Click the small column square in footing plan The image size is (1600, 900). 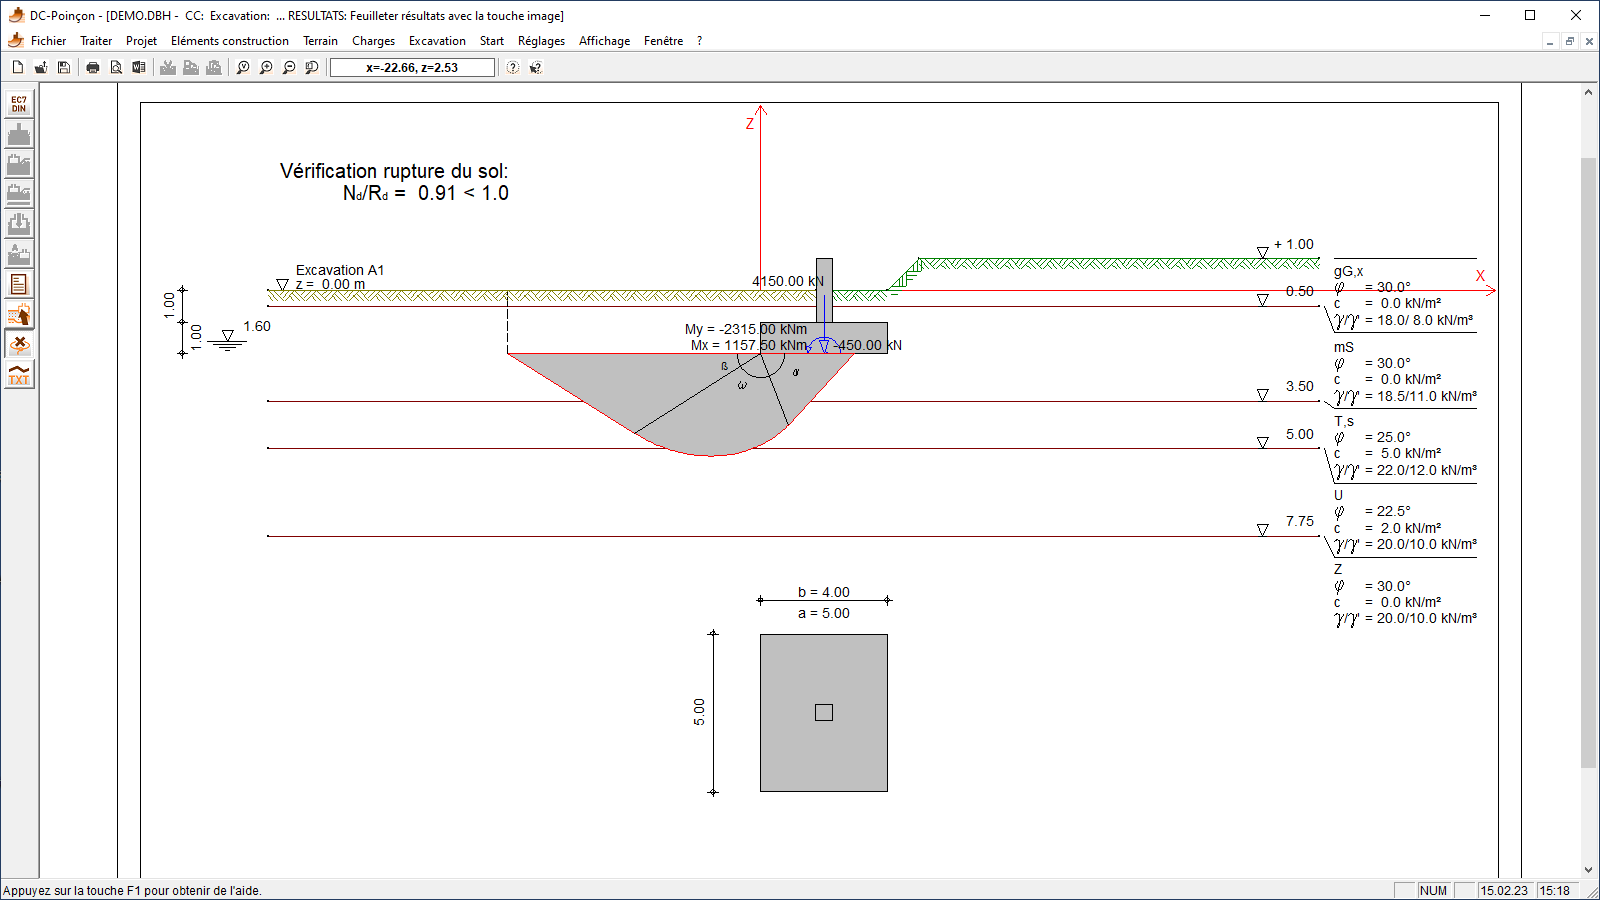tap(824, 713)
